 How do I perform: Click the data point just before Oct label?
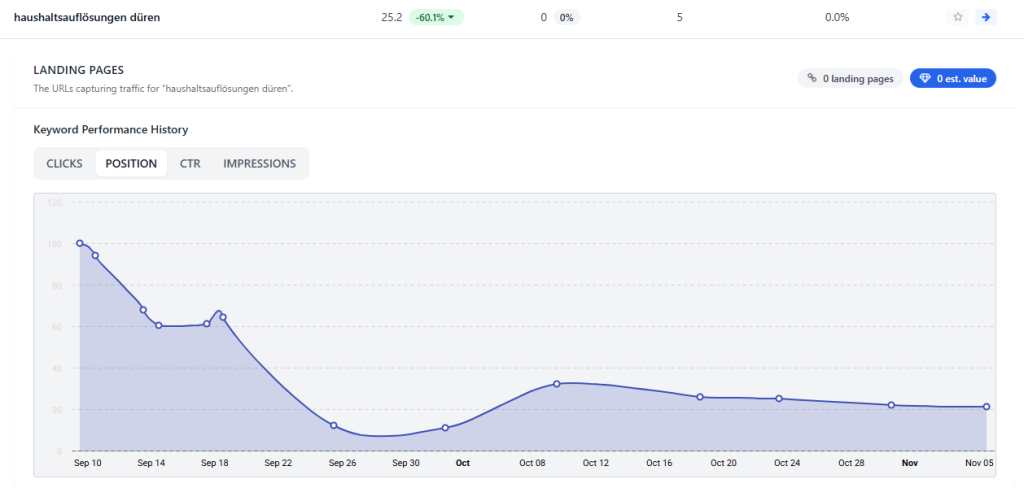pos(445,428)
